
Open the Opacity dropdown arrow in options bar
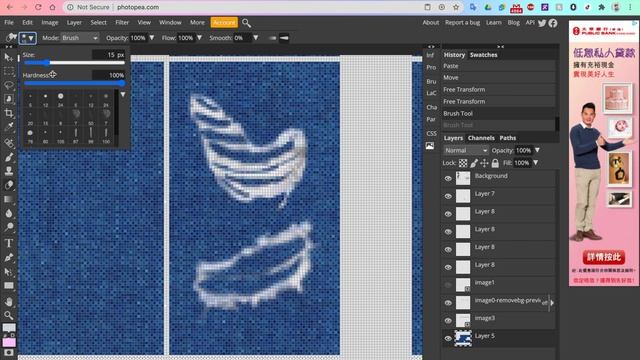point(152,38)
